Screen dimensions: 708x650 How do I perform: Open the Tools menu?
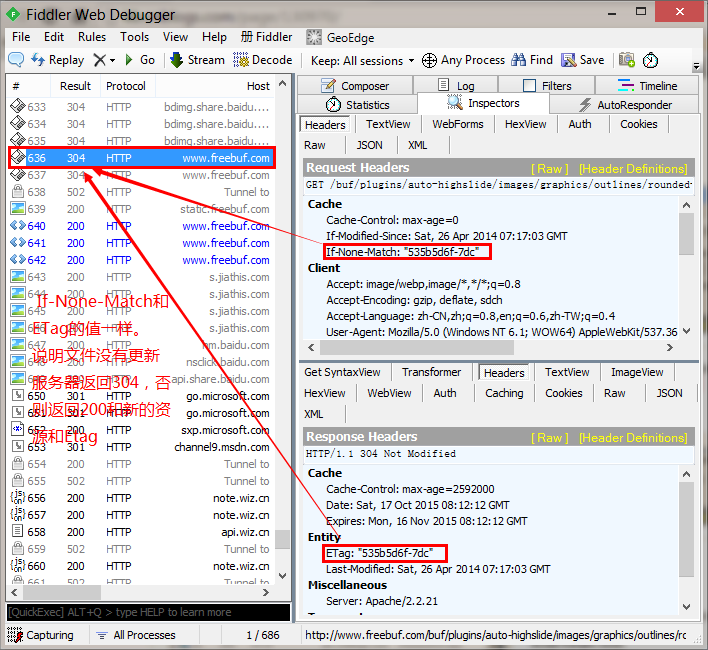pos(135,37)
